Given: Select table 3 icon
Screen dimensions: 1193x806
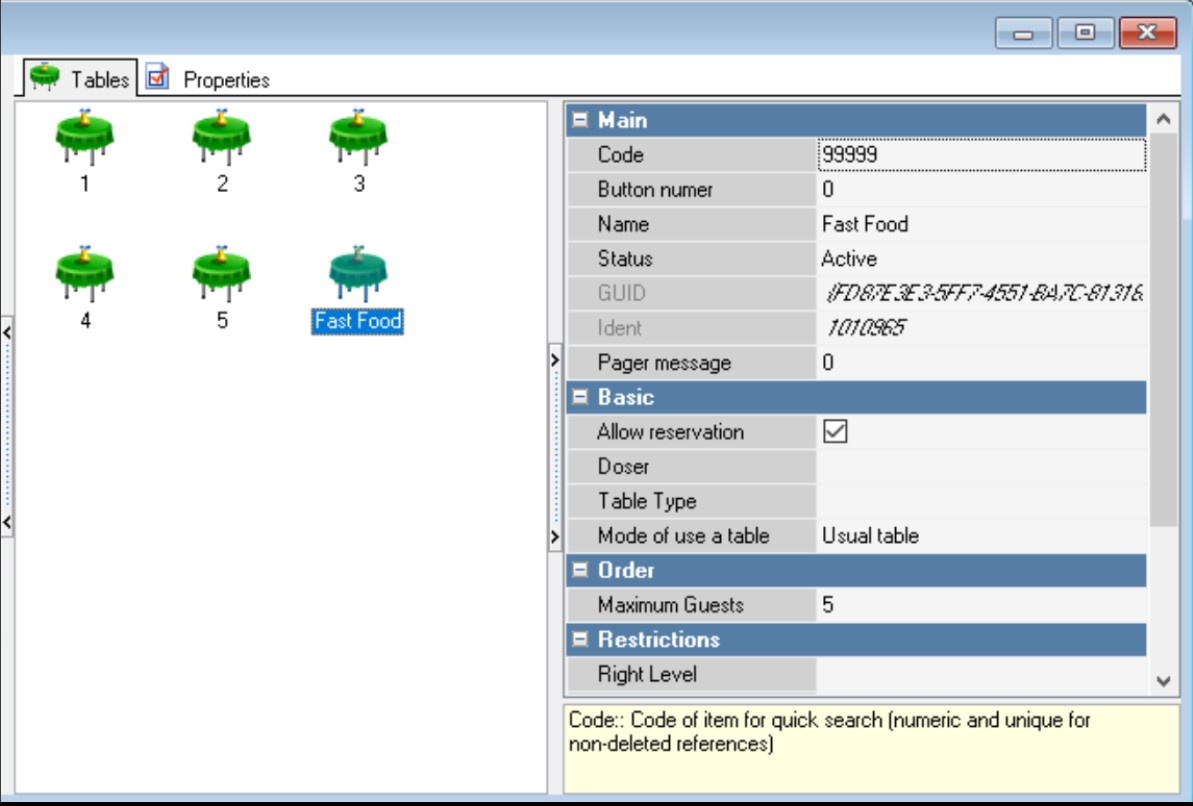Looking at the screenshot, I should (358, 138).
